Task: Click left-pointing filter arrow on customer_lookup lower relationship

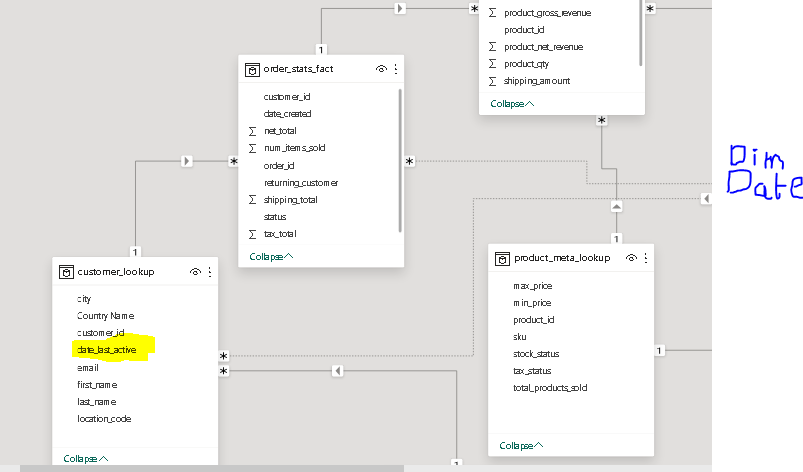Action: click(337, 371)
